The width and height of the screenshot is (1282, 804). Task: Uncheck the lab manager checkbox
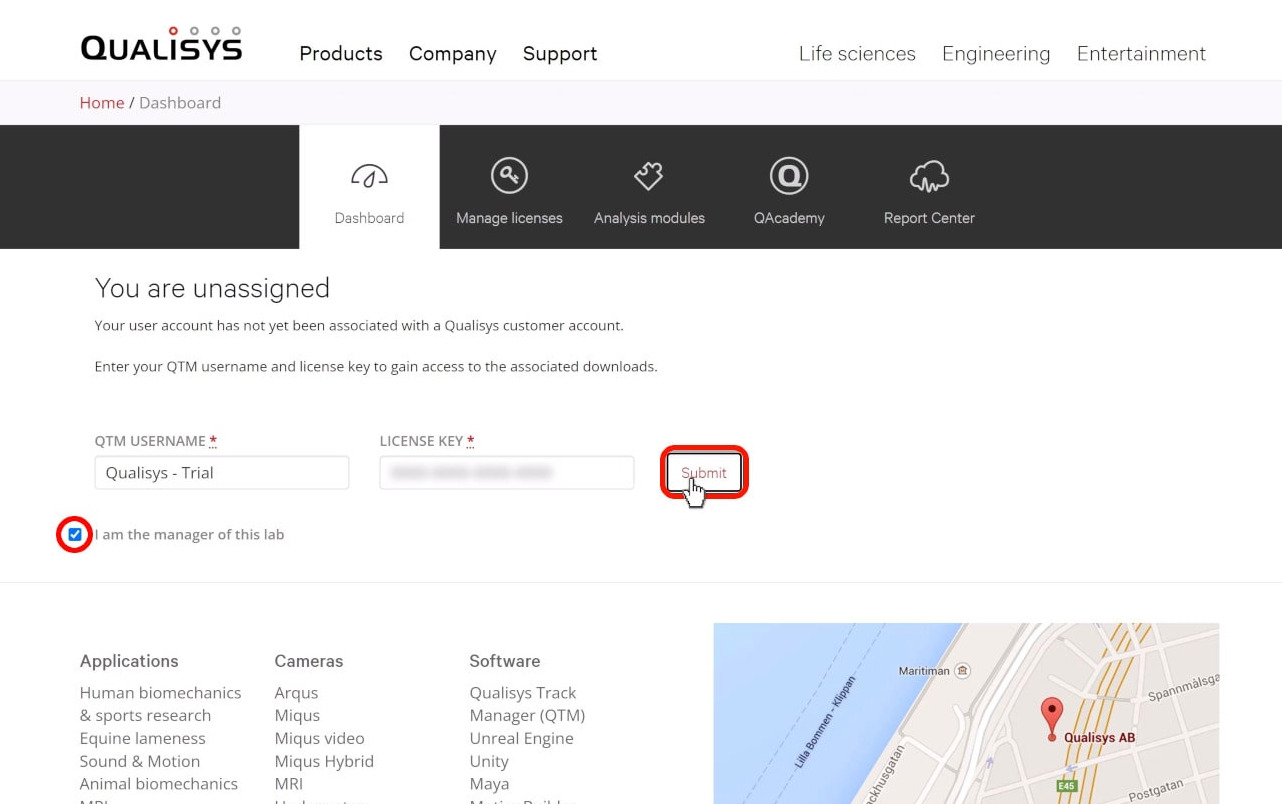pyautogui.click(x=75, y=535)
